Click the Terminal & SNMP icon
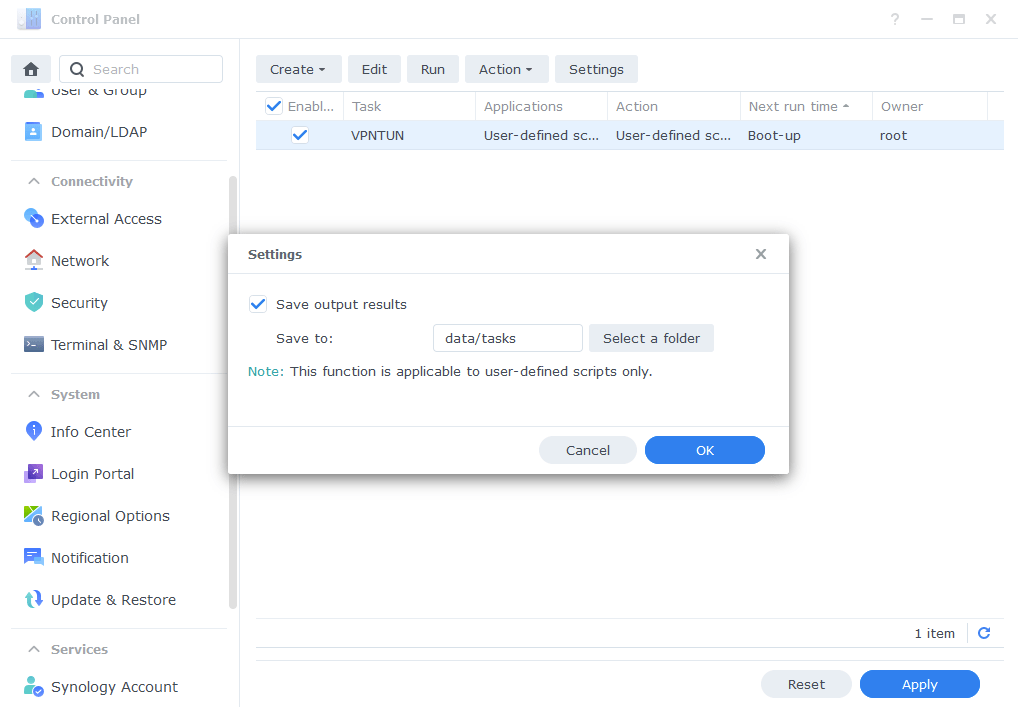 click(x=33, y=344)
